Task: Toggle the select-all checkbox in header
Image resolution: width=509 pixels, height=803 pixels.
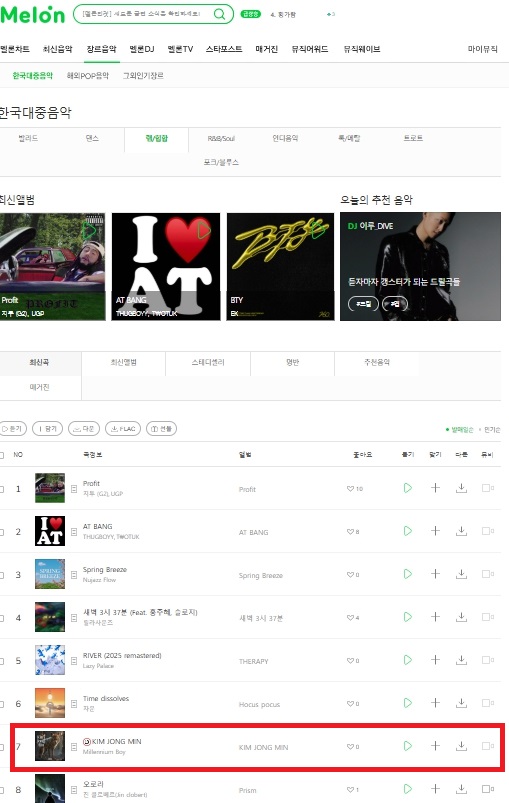Action: point(2,455)
